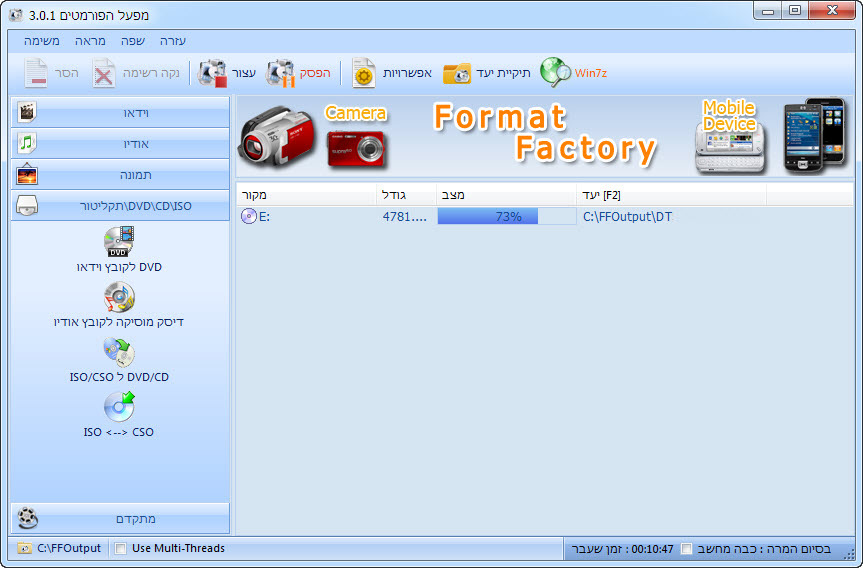Click the C:\FFOutput path in status bar
This screenshot has width=863, height=568.
click(69, 548)
